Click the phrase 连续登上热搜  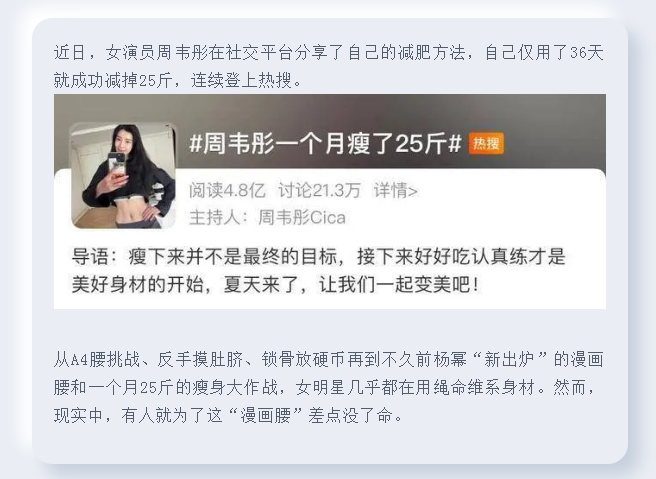(x=241, y=80)
